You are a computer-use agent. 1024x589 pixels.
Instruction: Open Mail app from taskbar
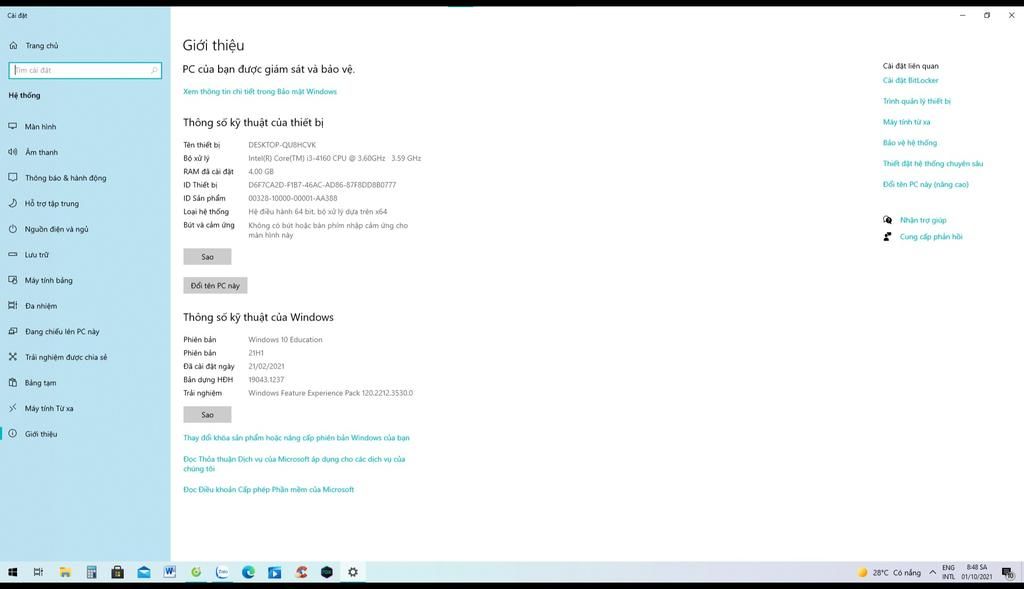click(144, 572)
